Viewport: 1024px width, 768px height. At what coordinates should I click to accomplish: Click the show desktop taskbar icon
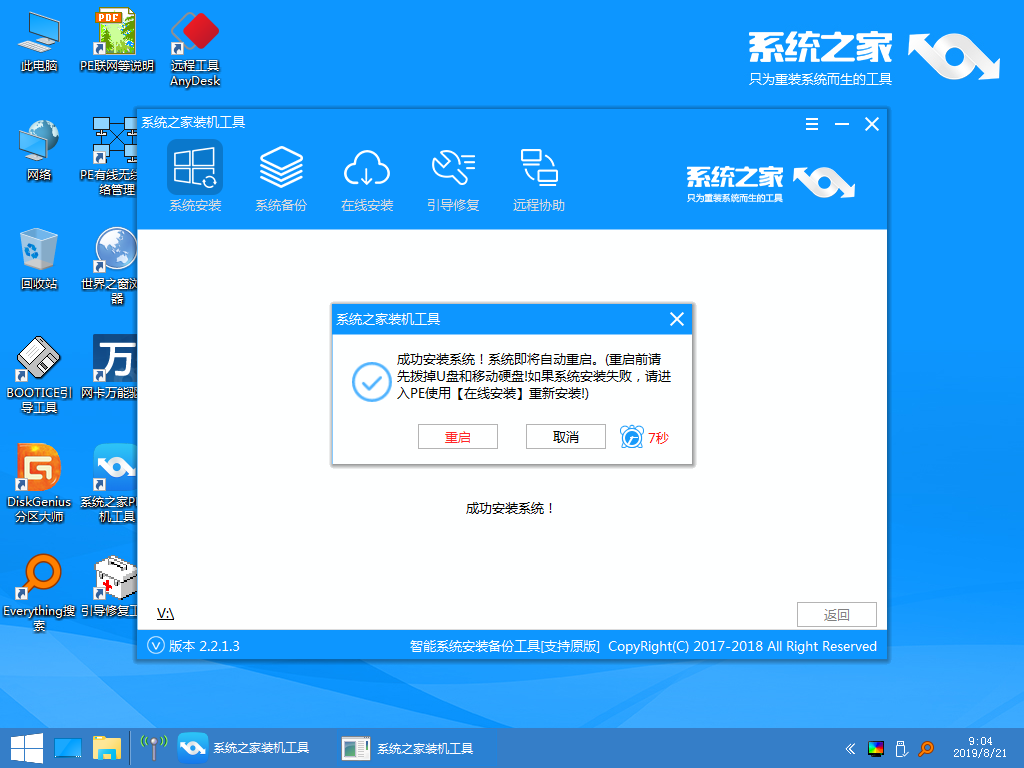click(x=68, y=748)
